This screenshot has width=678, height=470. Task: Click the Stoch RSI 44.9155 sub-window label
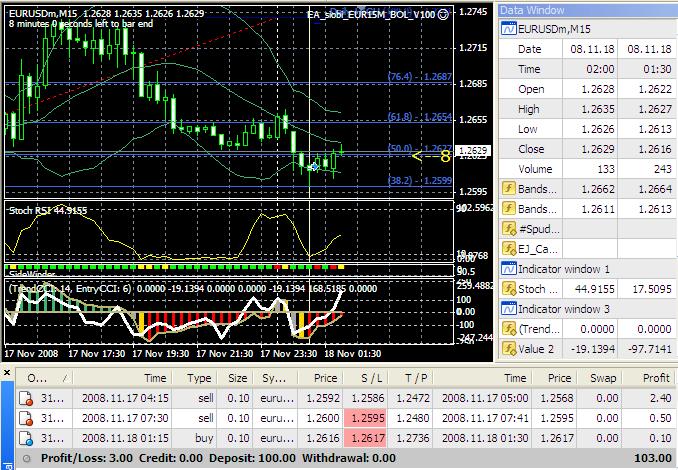click(x=48, y=211)
